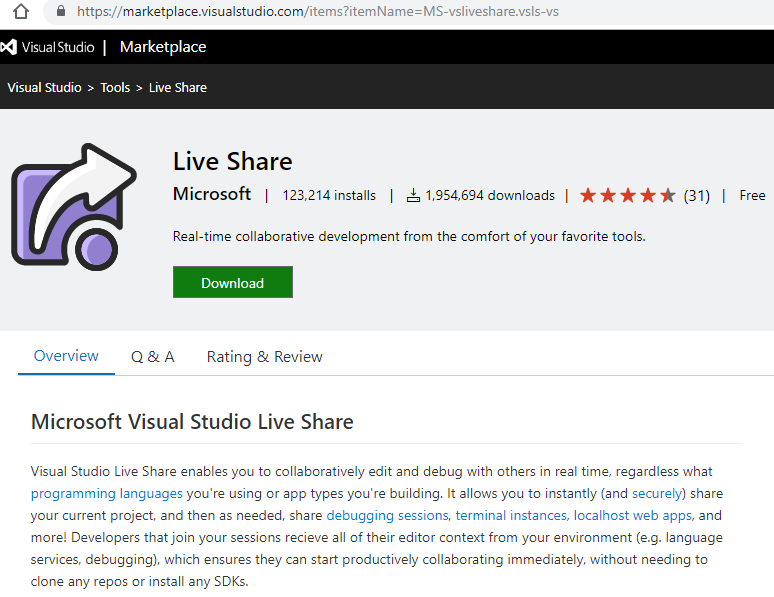Image resolution: width=774 pixels, height=597 pixels.
Task: Click the green Download button
Action: click(x=232, y=282)
